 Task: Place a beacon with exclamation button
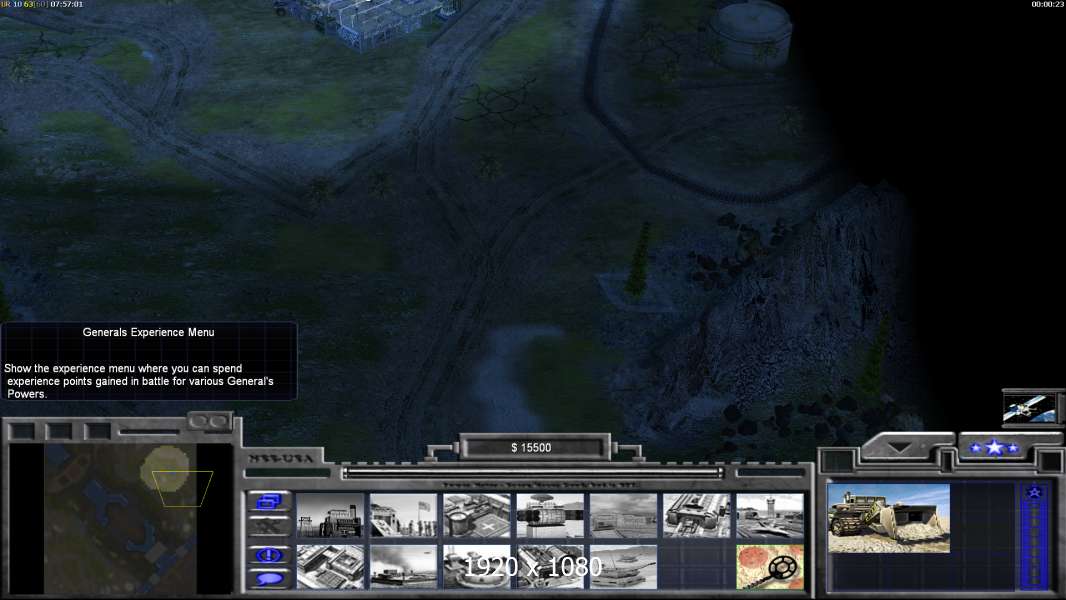[x=269, y=554]
